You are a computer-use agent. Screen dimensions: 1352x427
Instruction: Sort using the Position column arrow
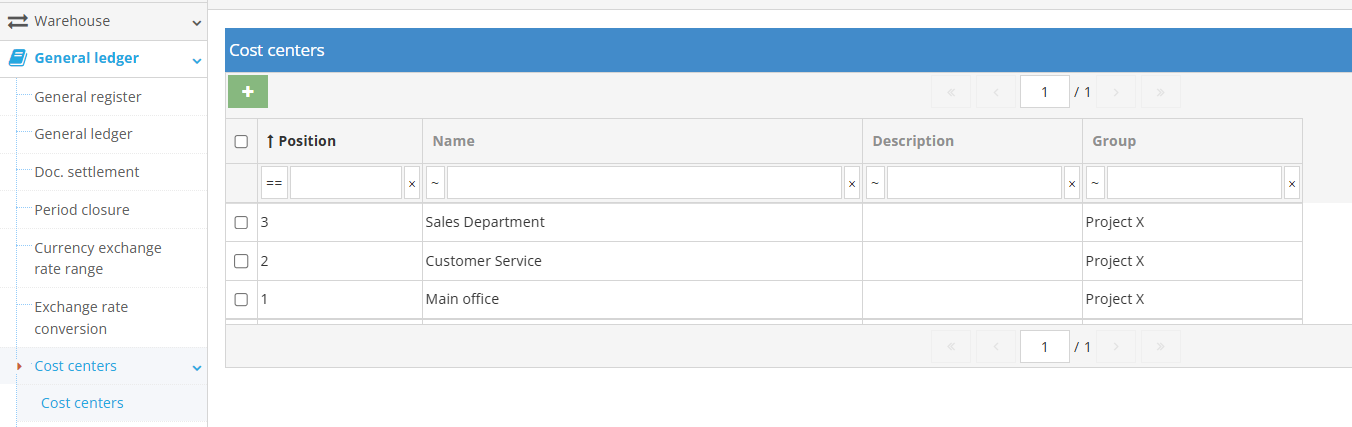(x=270, y=141)
